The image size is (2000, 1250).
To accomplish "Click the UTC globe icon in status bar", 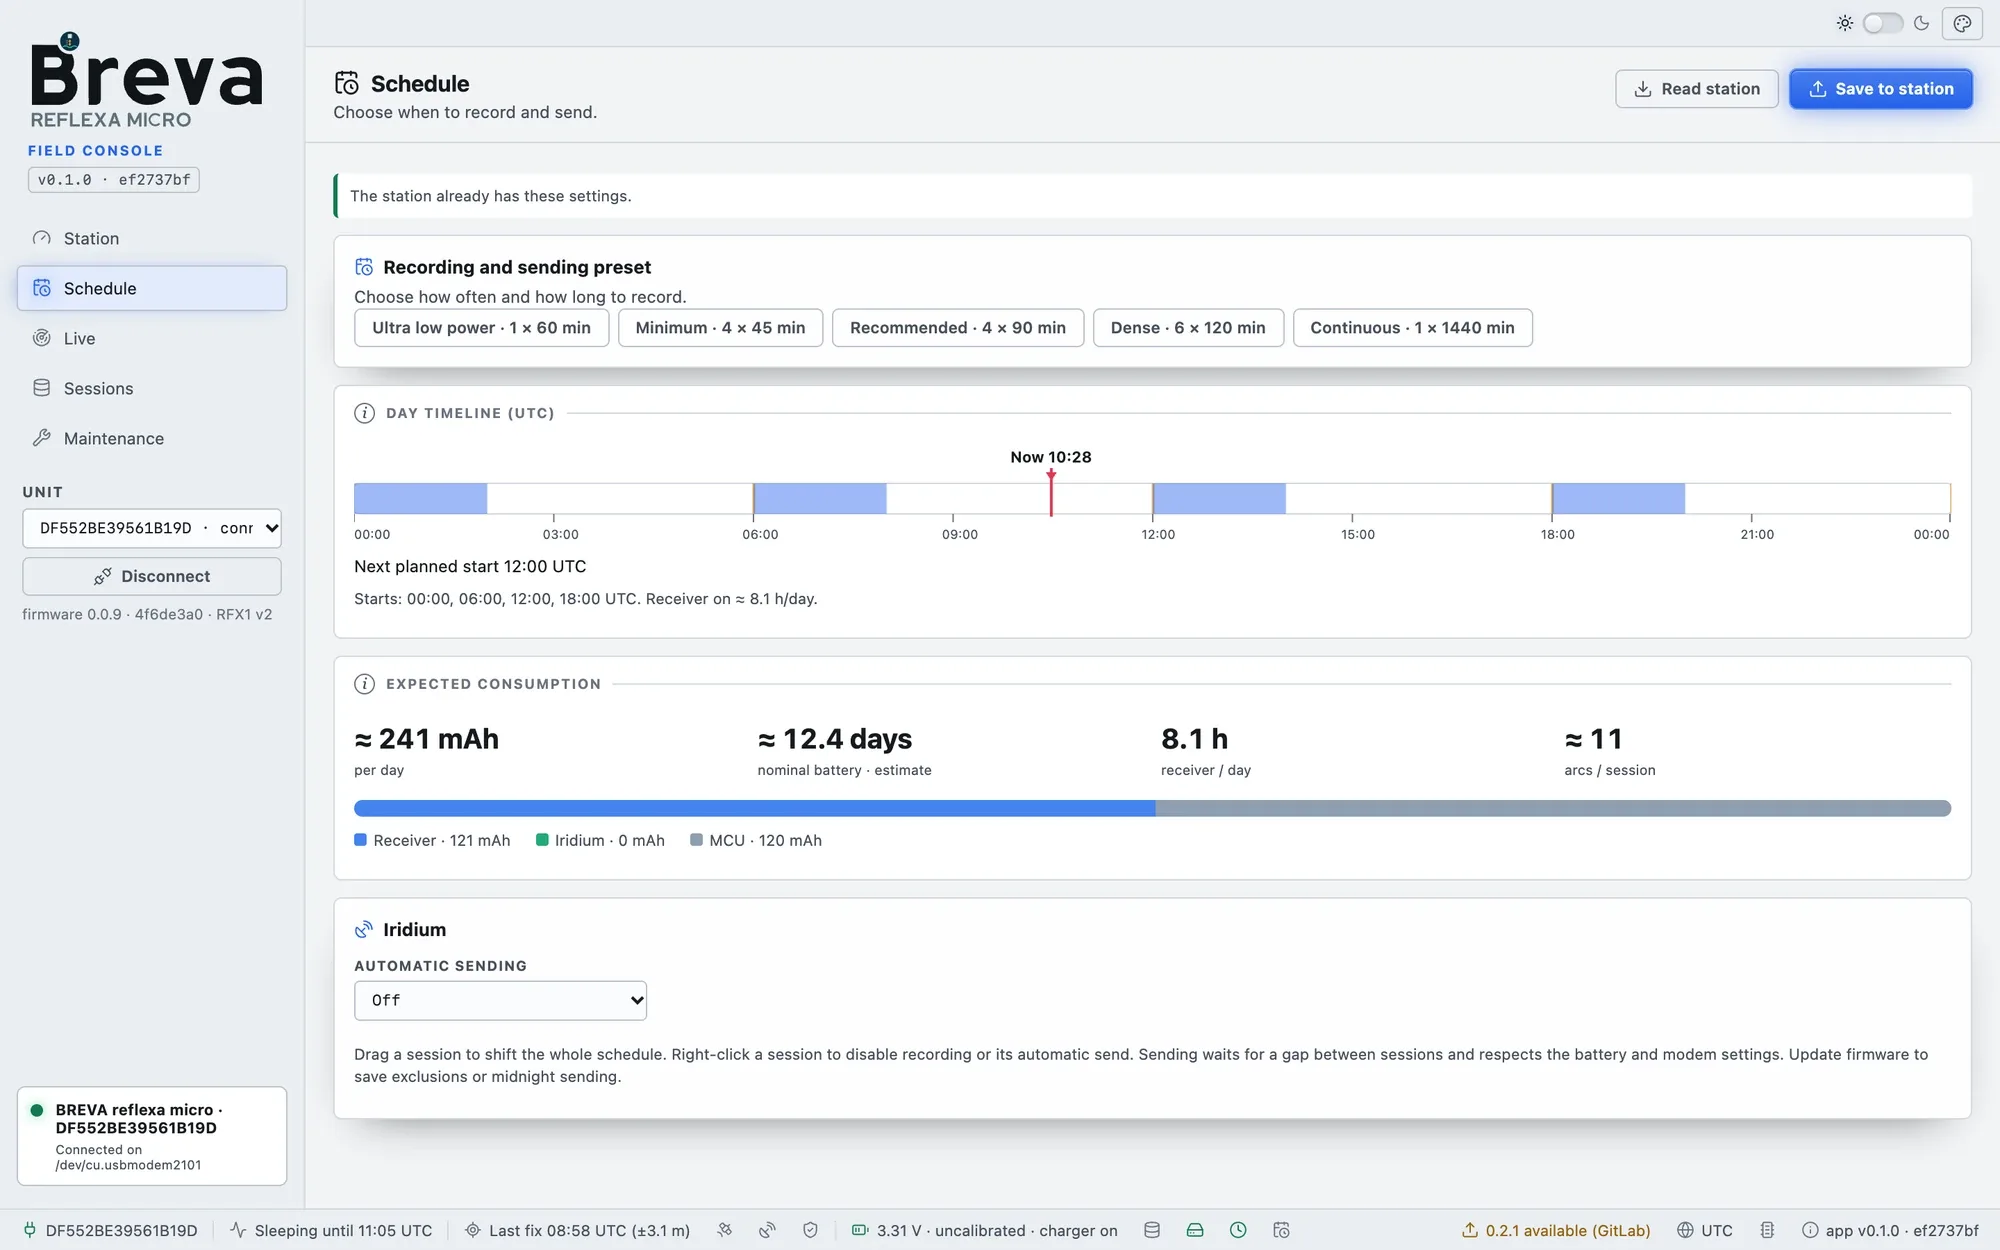I will pyautogui.click(x=1685, y=1230).
